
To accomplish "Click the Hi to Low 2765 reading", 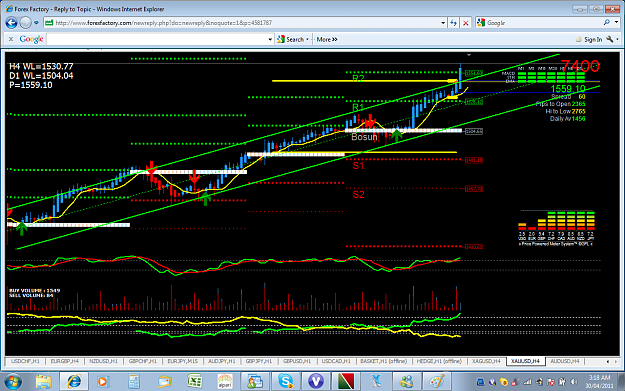I will (565, 112).
